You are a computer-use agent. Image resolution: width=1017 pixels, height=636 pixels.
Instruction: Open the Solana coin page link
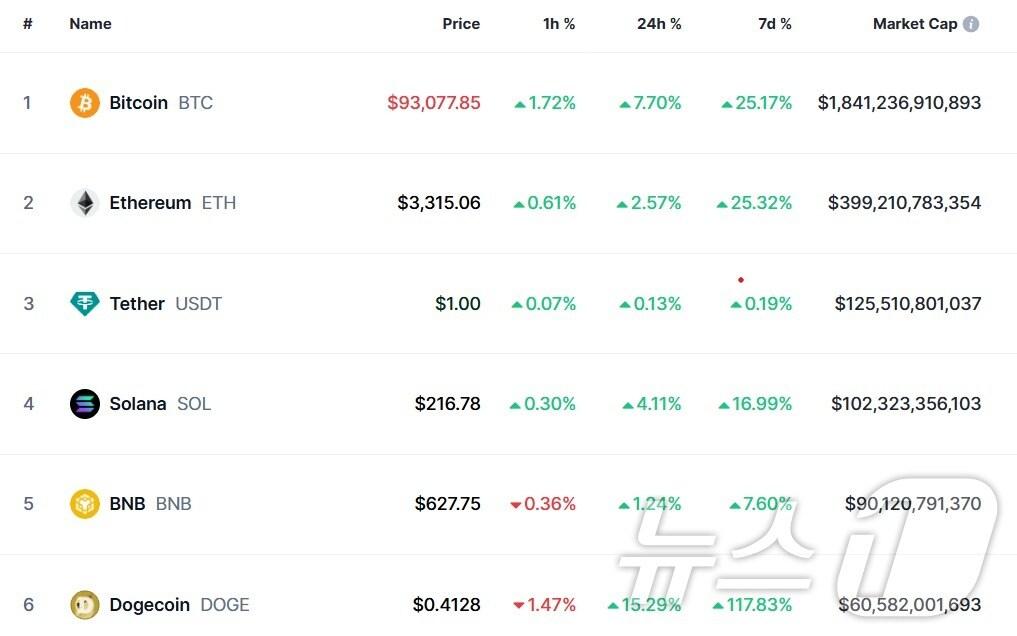coord(138,404)
